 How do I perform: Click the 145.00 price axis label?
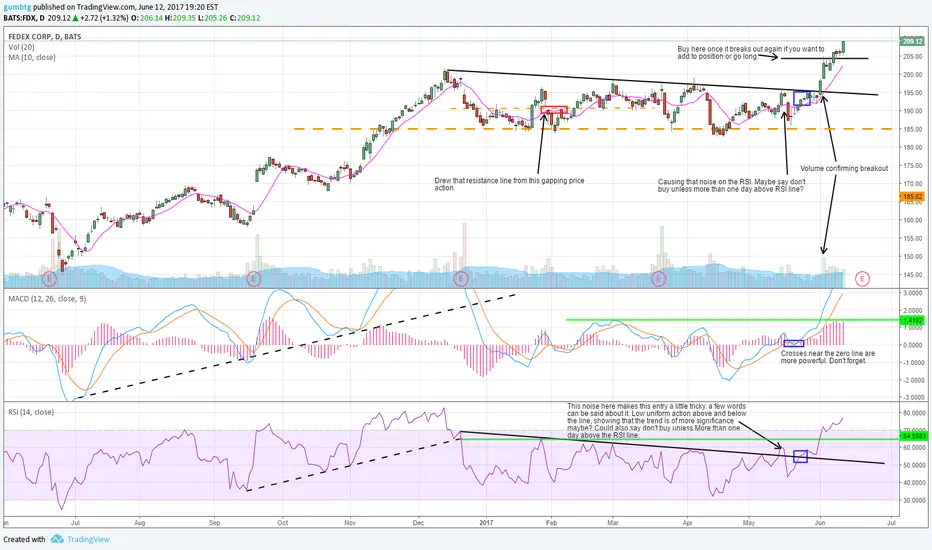[x=912, y=275]
